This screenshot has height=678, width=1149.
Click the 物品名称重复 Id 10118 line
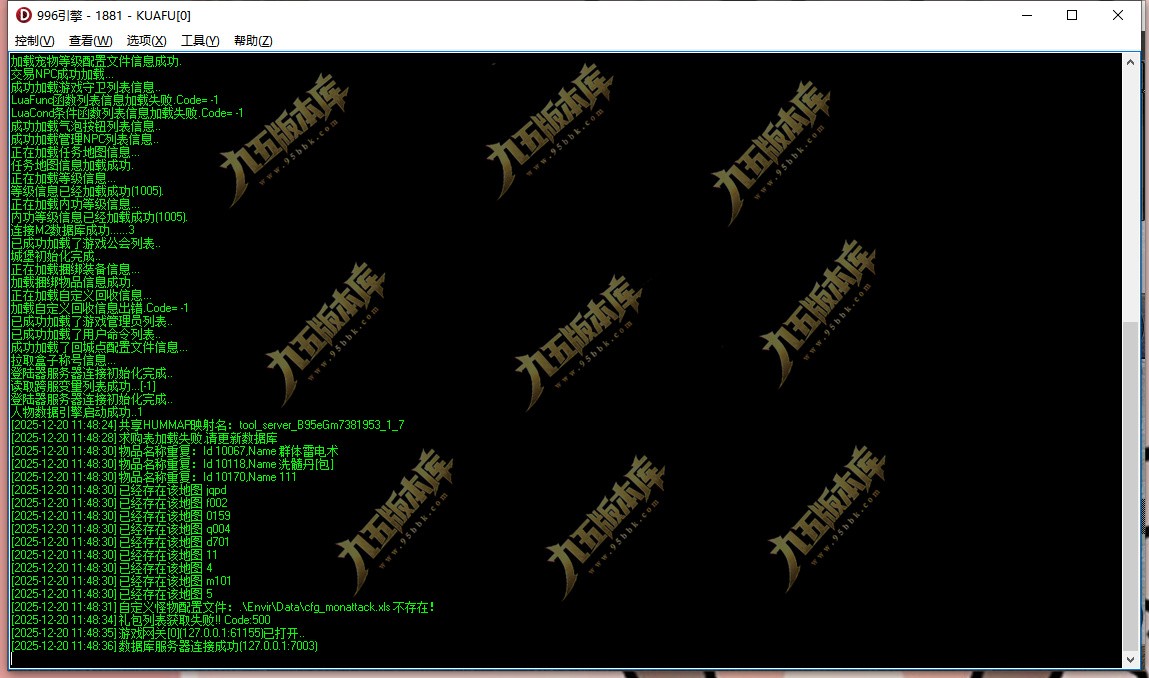click(172, 465)
